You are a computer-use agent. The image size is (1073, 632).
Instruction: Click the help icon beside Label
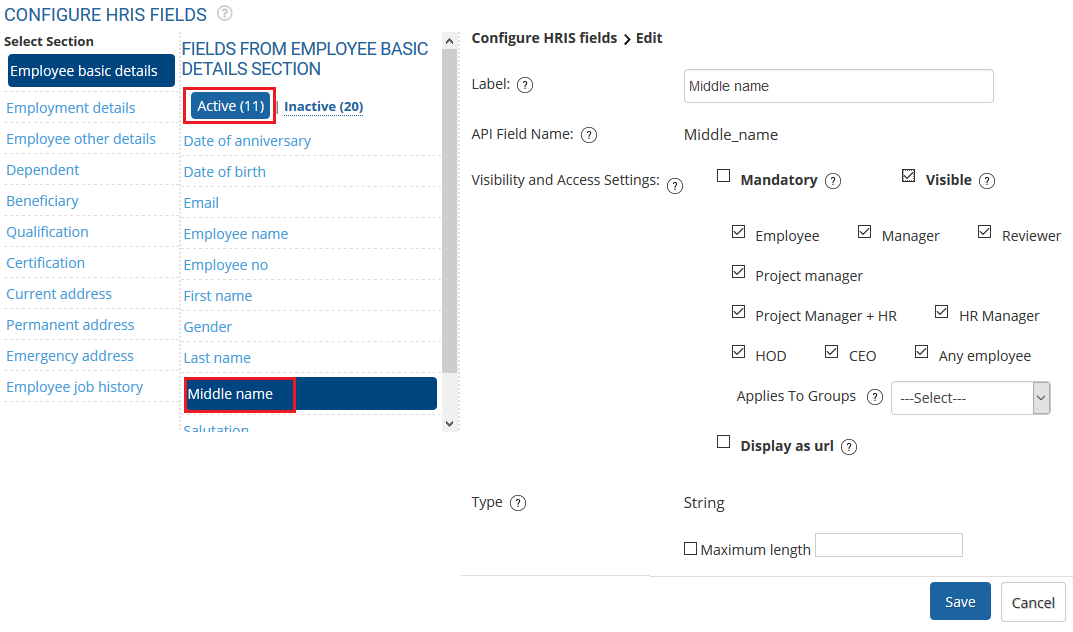point(525,85)
